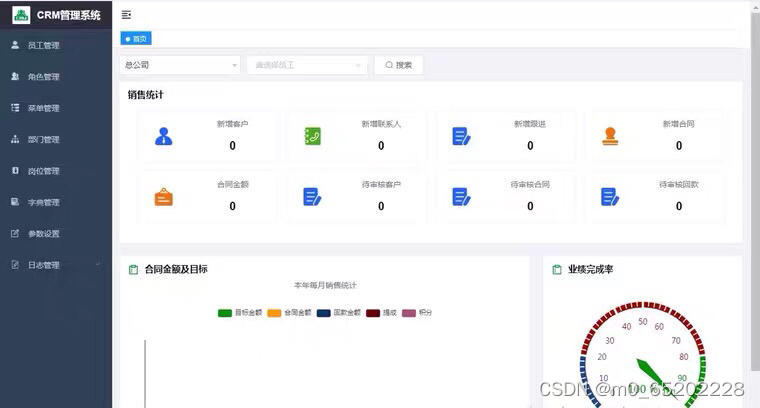This screenshot has height=408, width=760.
Task: Click the 新增合同 card label
Action: [x=679, y=124]
